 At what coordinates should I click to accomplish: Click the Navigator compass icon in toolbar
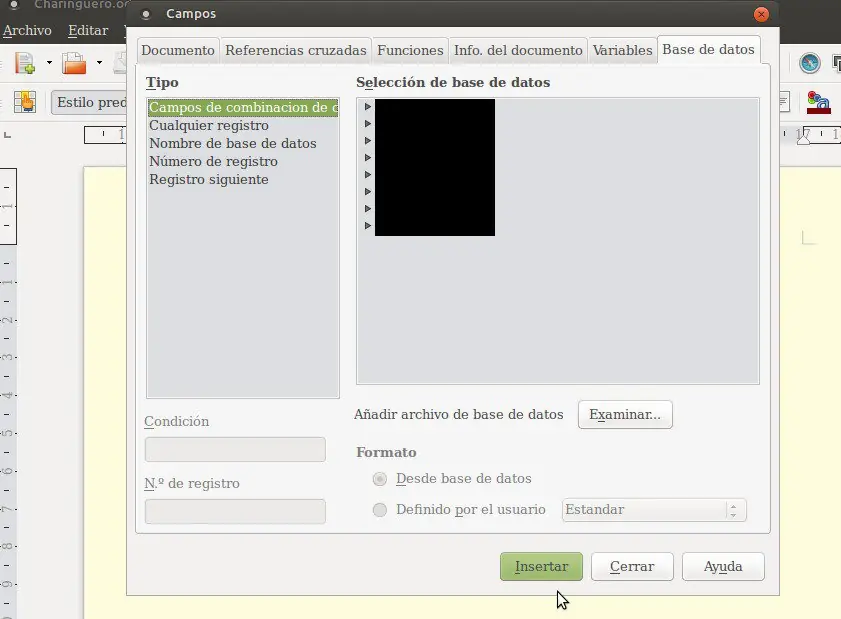(809, 63)
